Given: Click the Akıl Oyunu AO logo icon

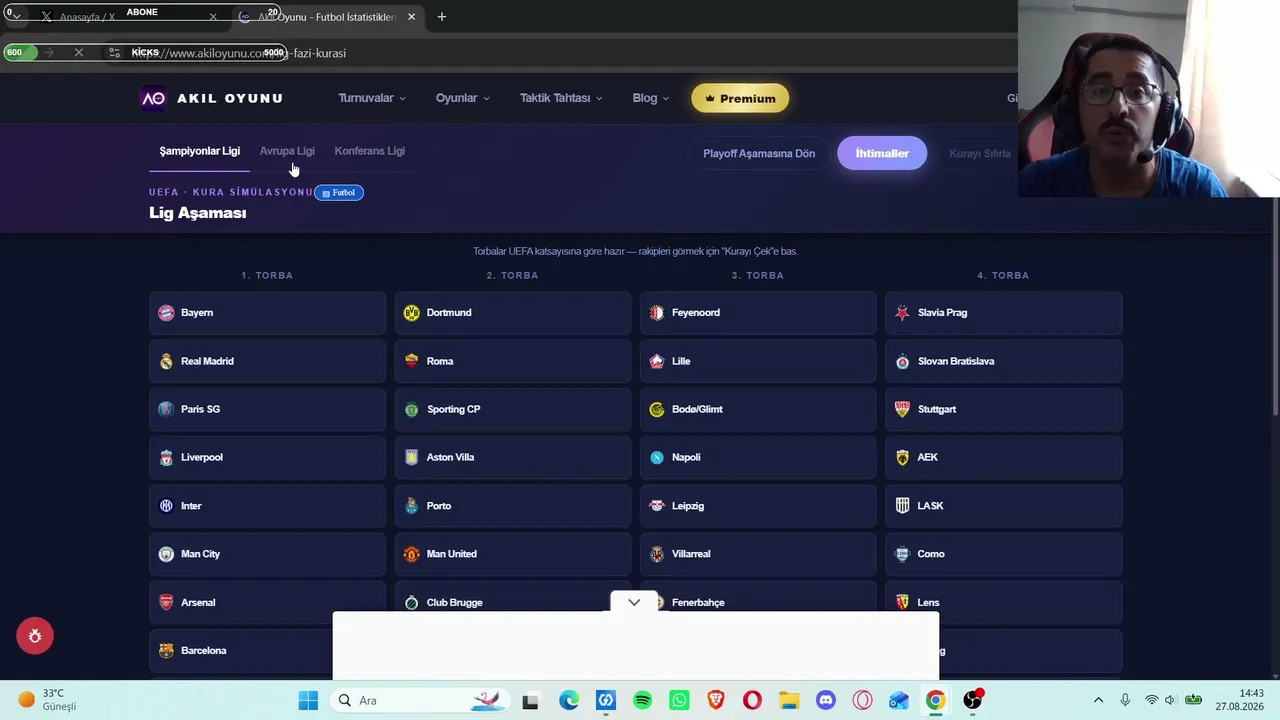Looking at the screenshot, I should [x=153, y=98].
